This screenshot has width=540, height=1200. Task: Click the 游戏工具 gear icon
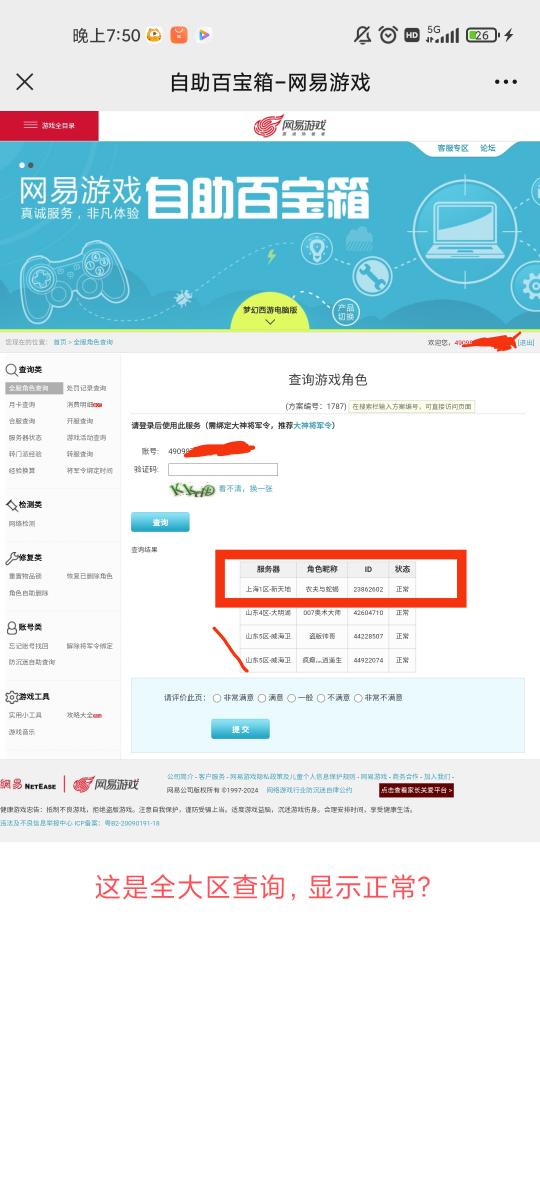coord(11,697)
